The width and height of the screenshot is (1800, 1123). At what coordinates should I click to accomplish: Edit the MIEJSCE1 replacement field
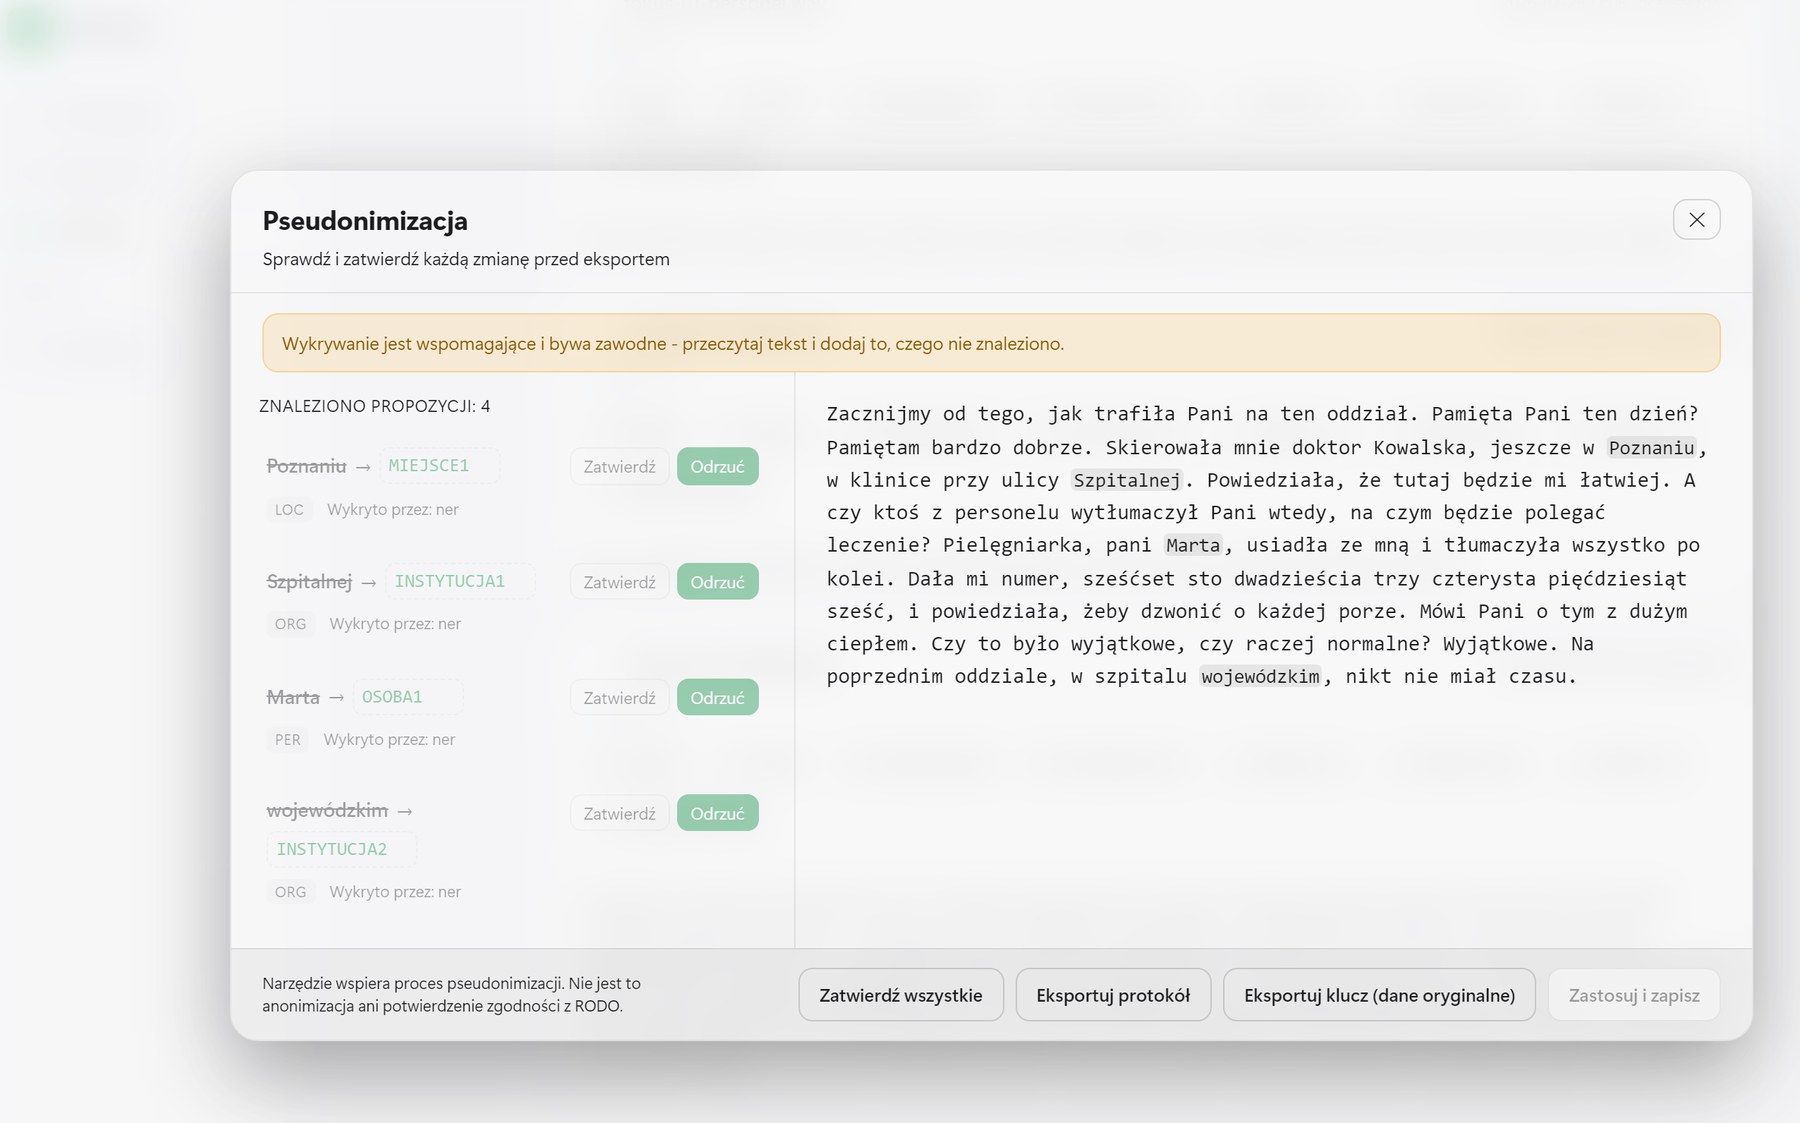pyautogui.click(x=438, y=465)
